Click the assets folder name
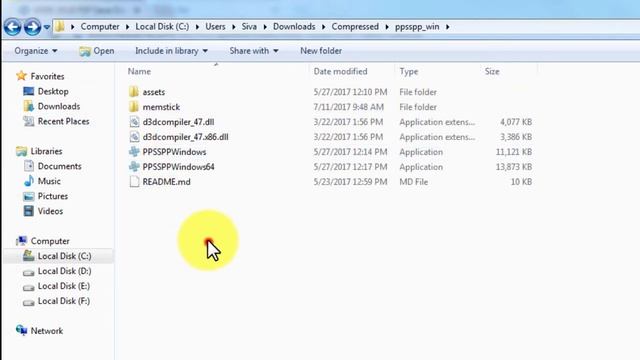Viewport: 640px width, 360px height. [153, 92]
